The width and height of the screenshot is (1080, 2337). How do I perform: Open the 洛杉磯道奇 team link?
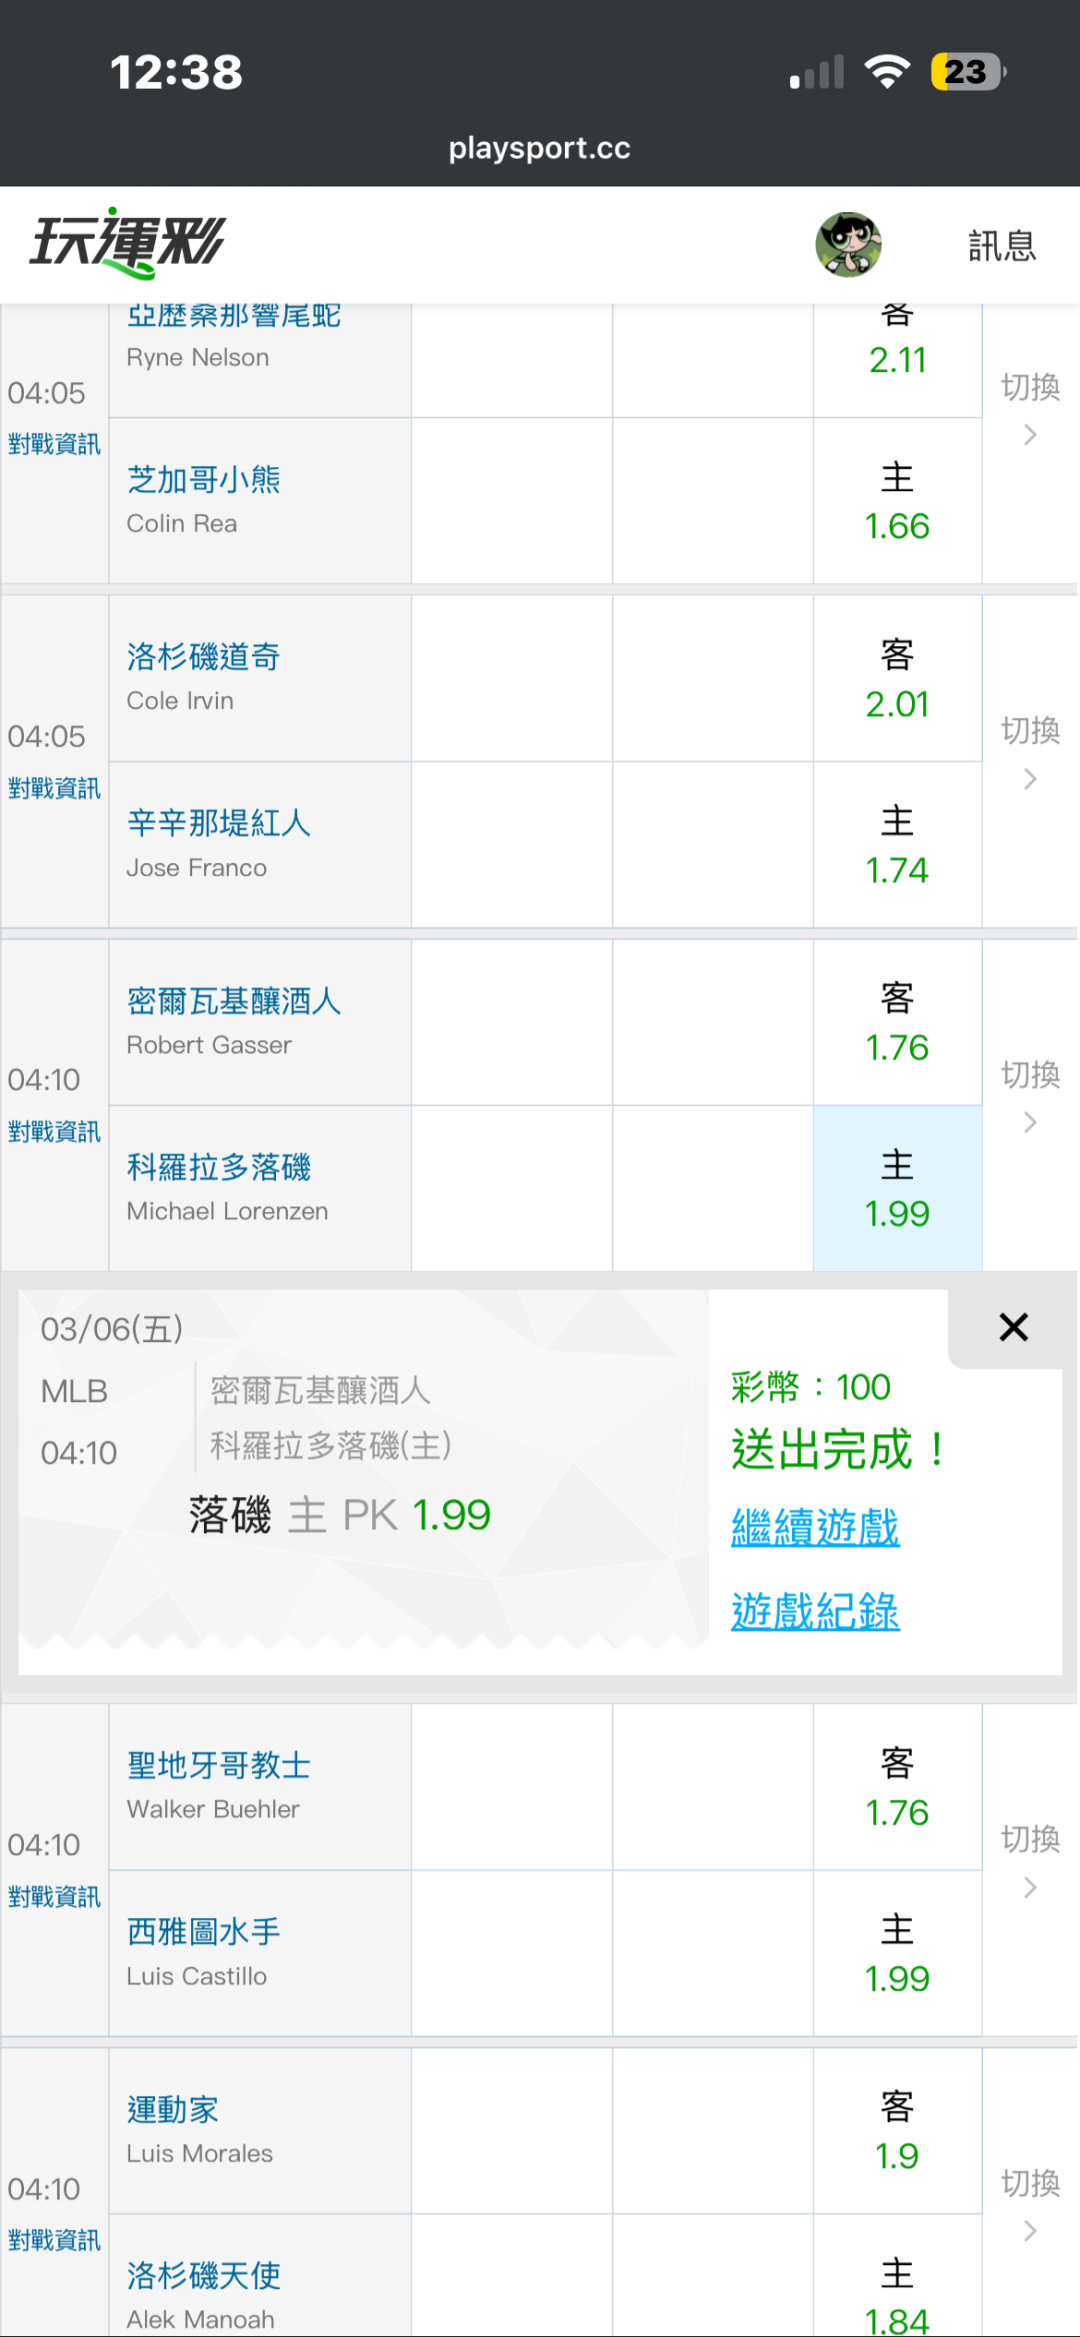tap(203, 656)
